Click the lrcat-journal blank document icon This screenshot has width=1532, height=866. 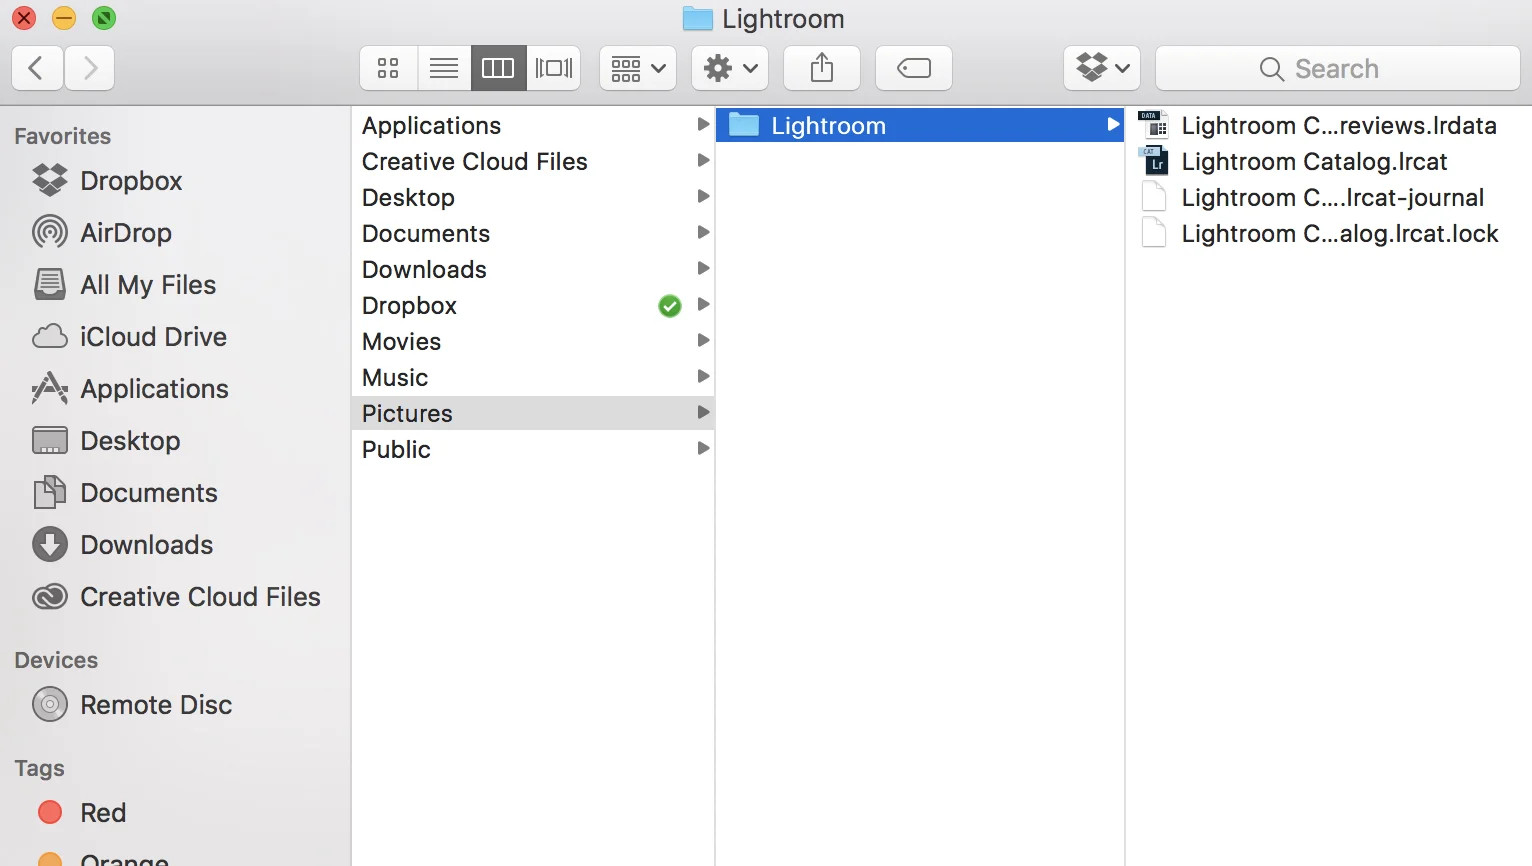tap(1154, 196)
